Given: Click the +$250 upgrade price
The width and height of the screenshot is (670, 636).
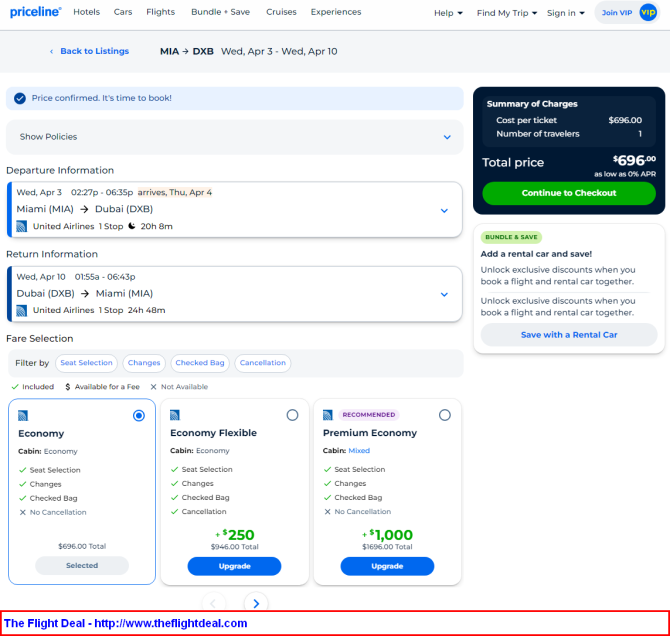Looking at the screenshot, I should click(235, 535).
